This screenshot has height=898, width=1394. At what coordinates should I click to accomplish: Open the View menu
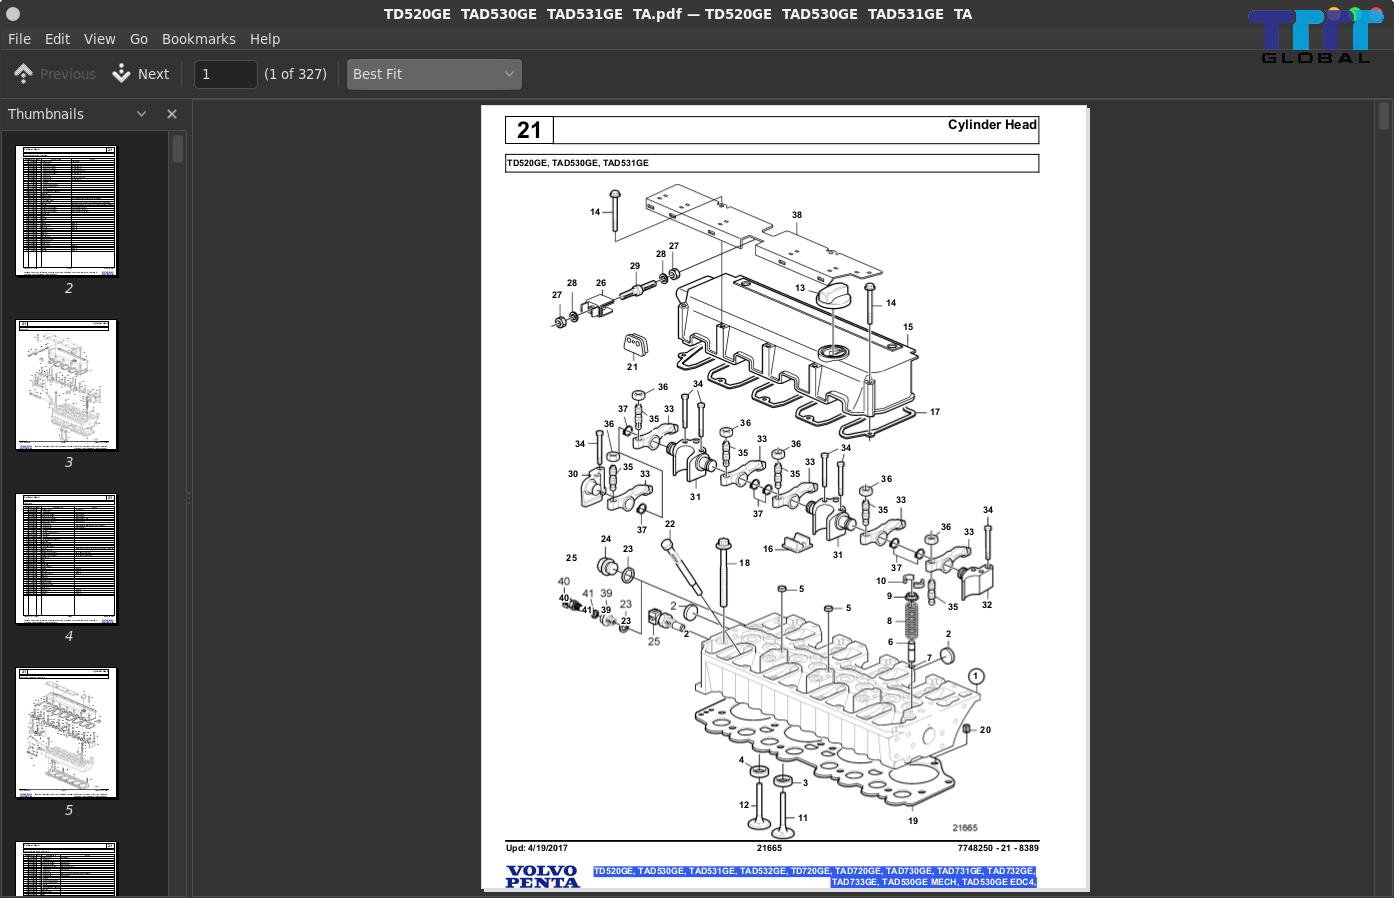pos(99,39)
